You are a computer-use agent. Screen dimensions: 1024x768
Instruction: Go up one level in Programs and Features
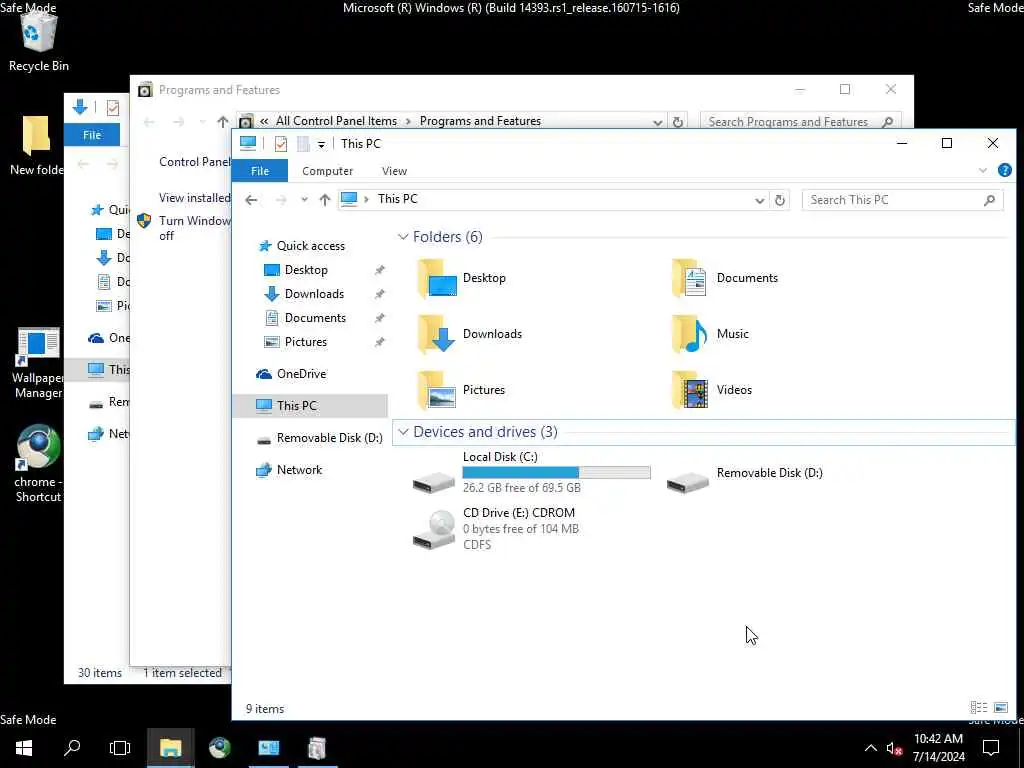pyautogui.click(x=223, y=122)
